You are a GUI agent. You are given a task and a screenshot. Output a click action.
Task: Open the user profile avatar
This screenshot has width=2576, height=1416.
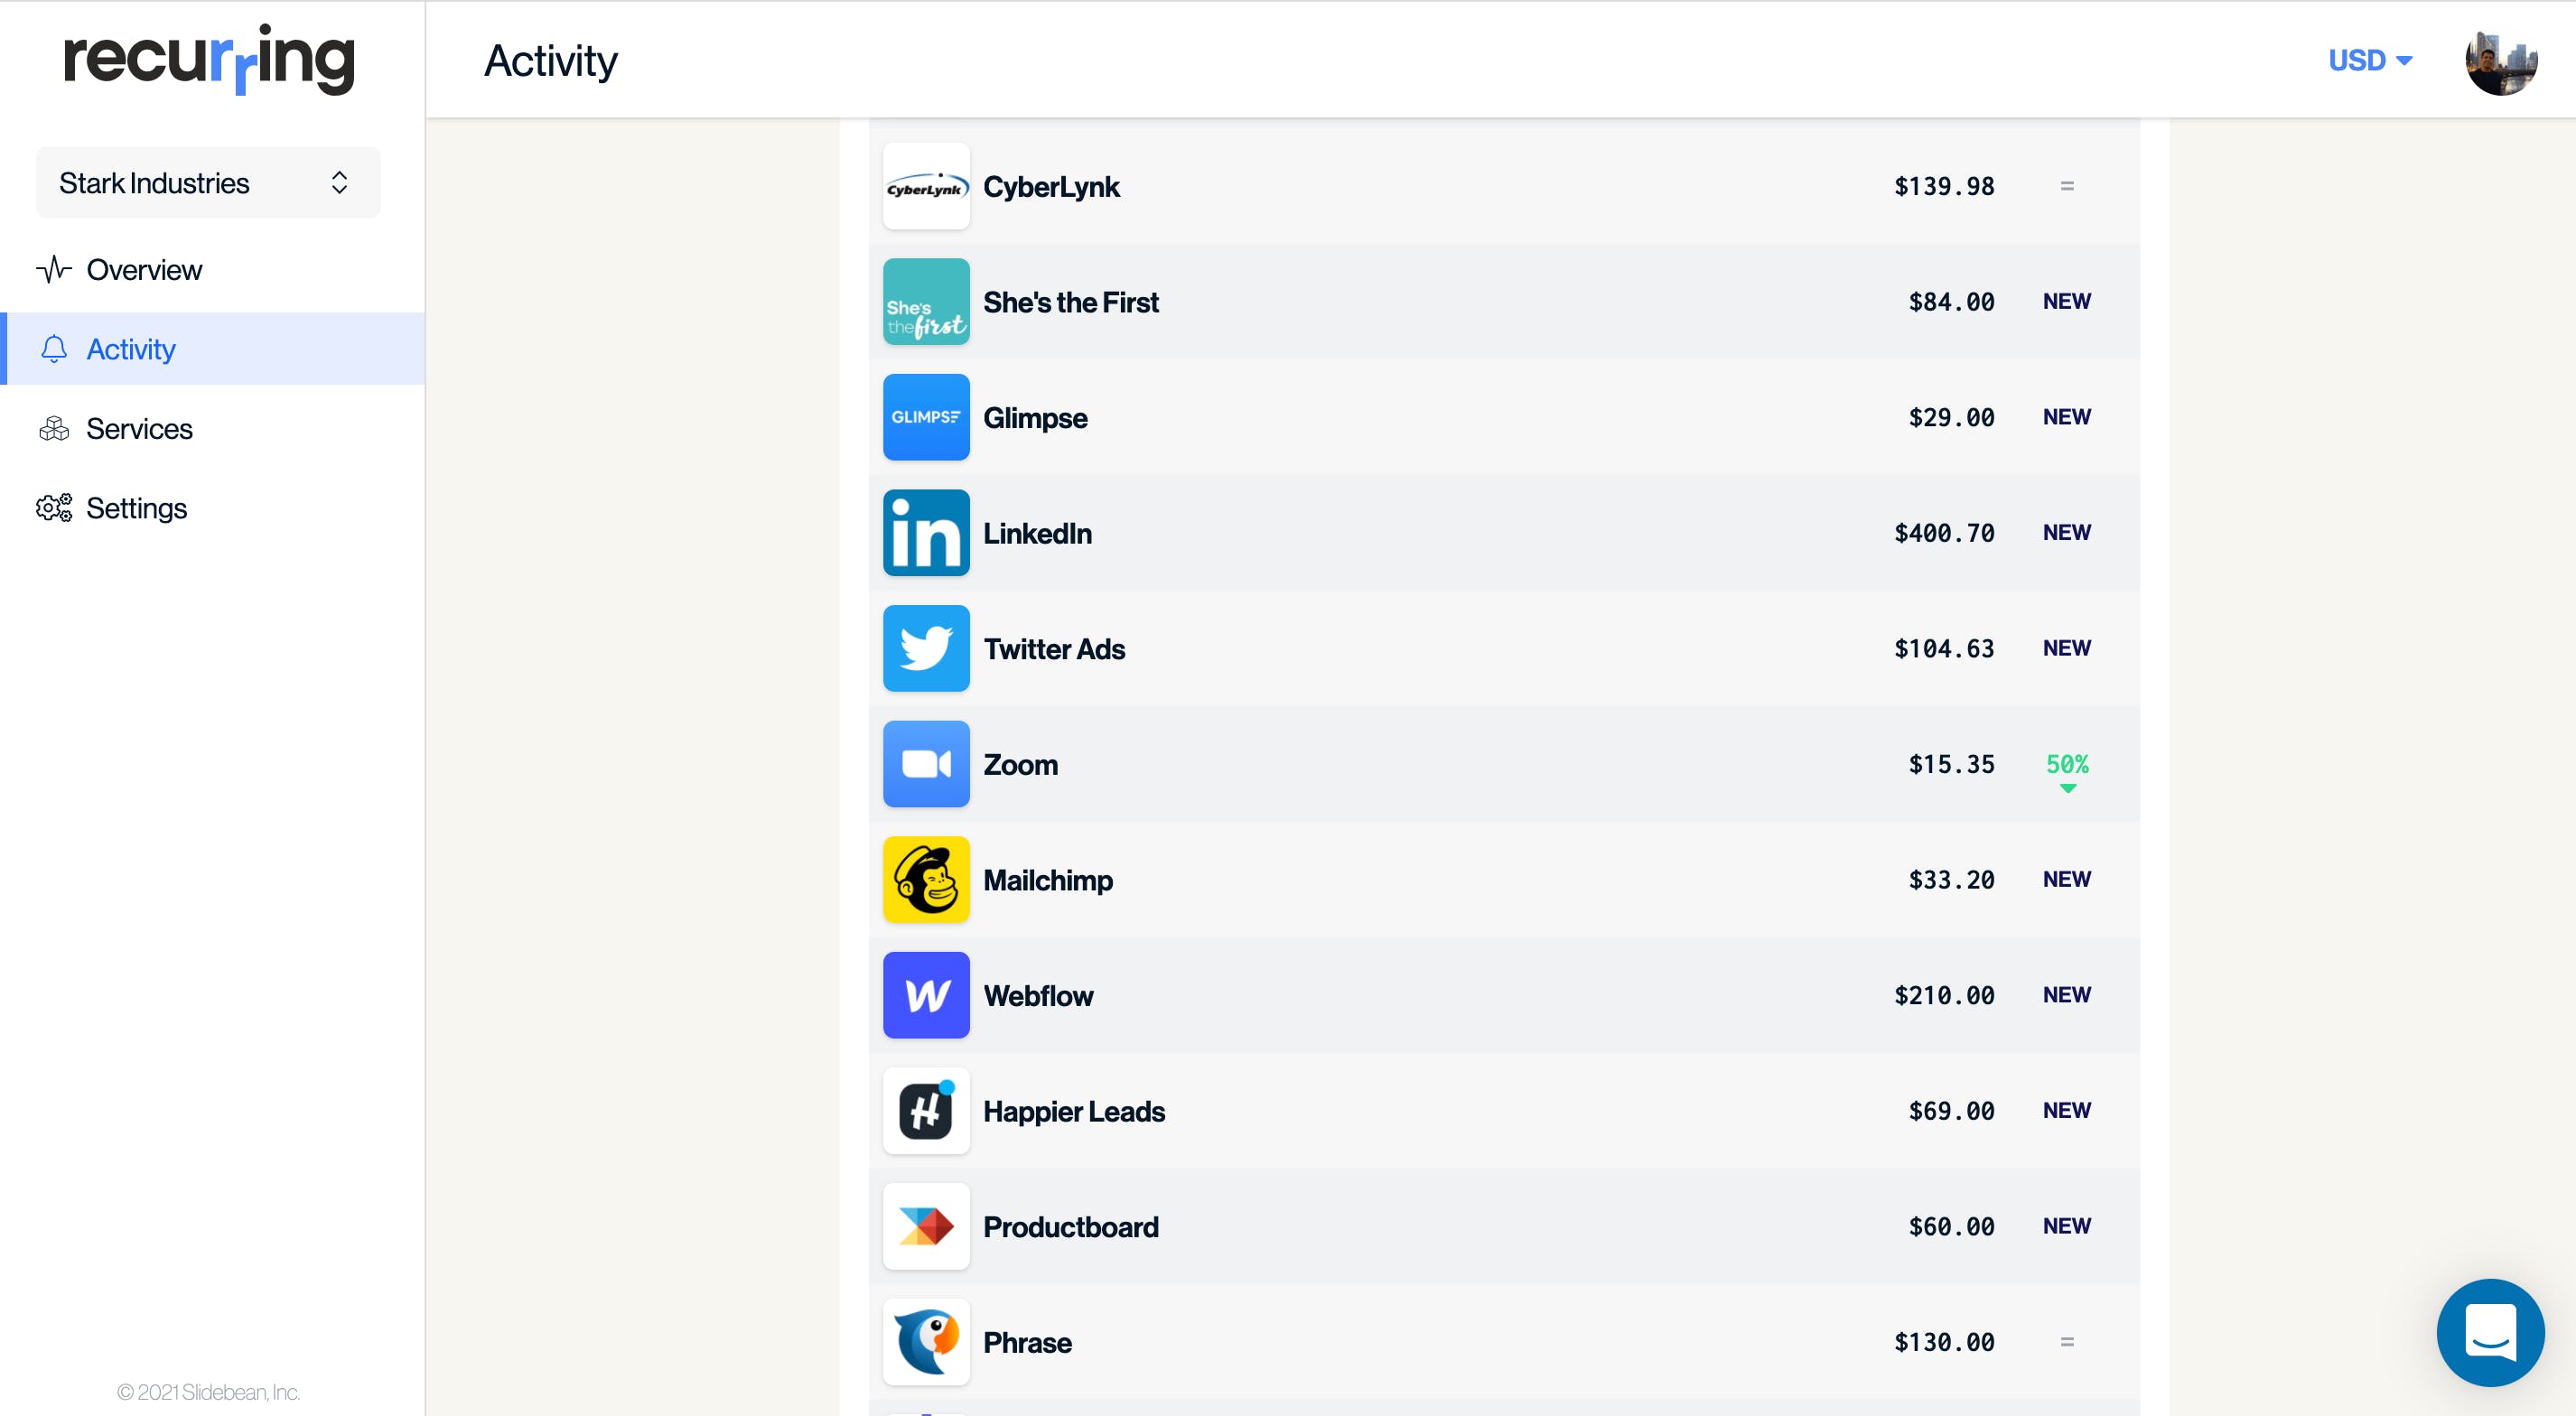coord(2501,61)
